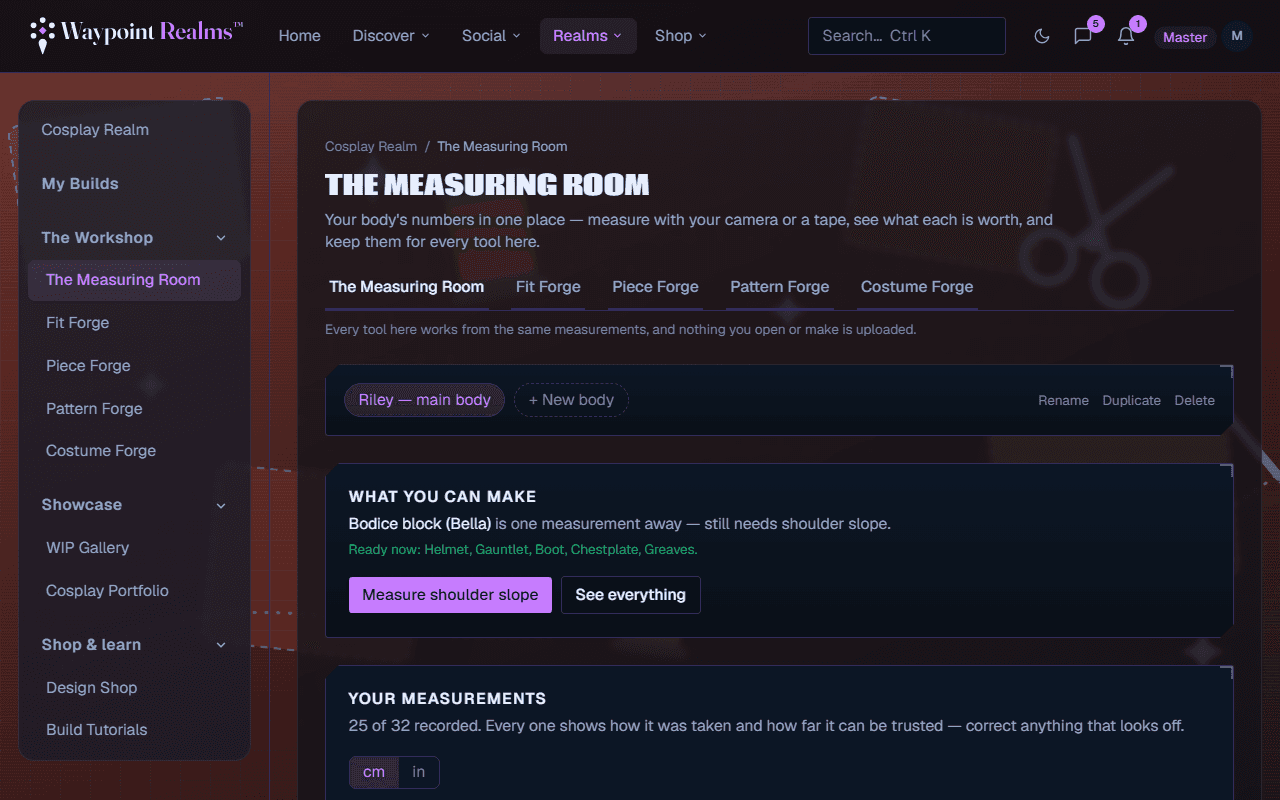Collapse The Workshop sidebar section

coord(221,238)
